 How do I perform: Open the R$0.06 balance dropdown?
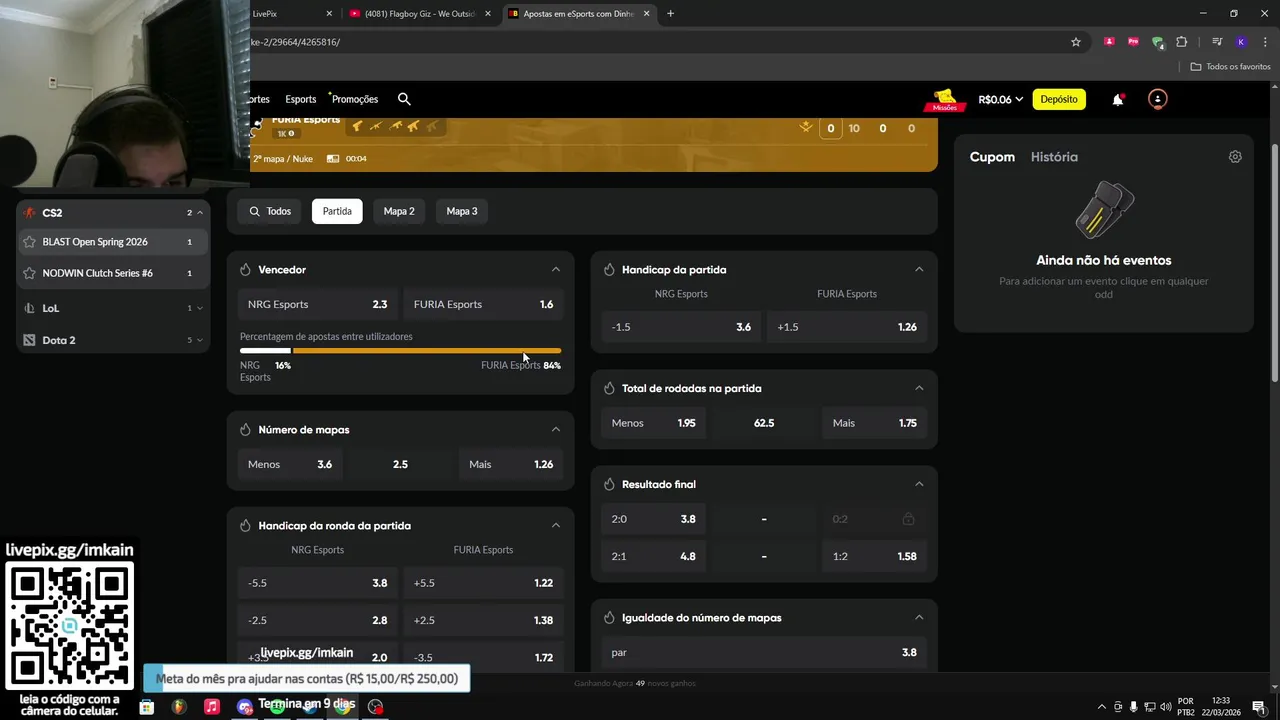(1001, 99)
